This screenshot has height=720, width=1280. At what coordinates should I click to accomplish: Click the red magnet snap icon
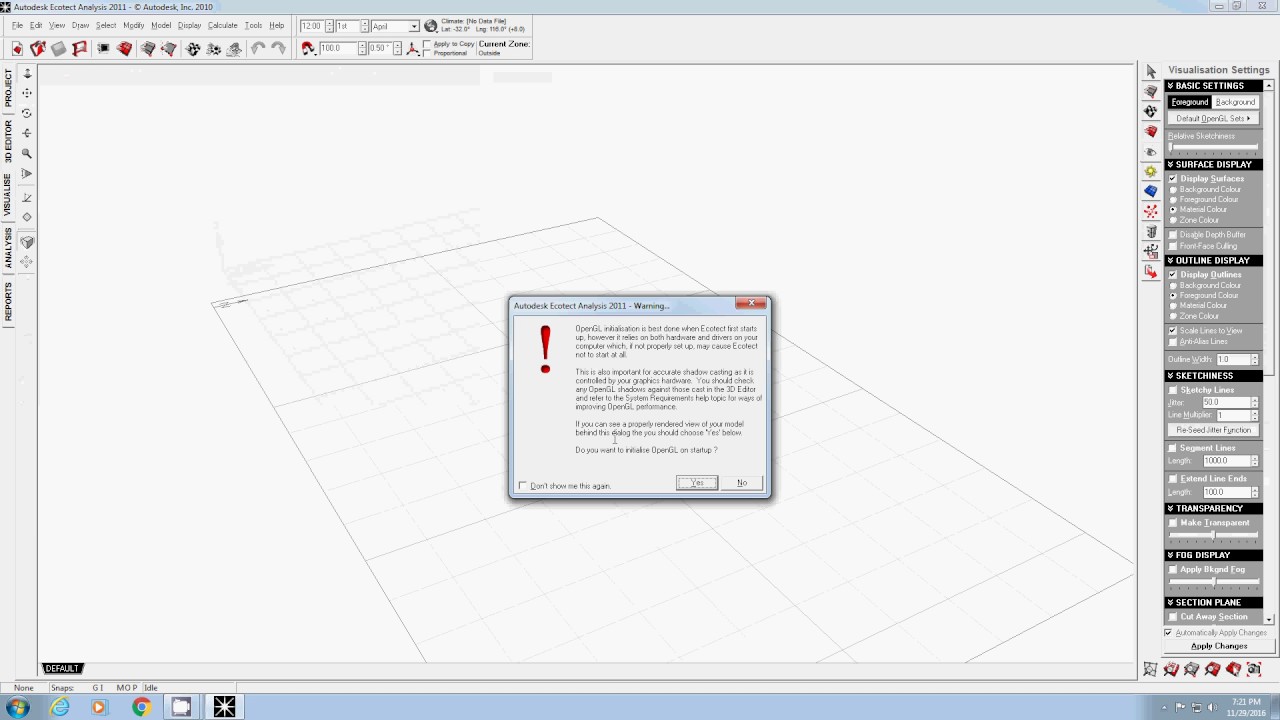tap(308, 48)
